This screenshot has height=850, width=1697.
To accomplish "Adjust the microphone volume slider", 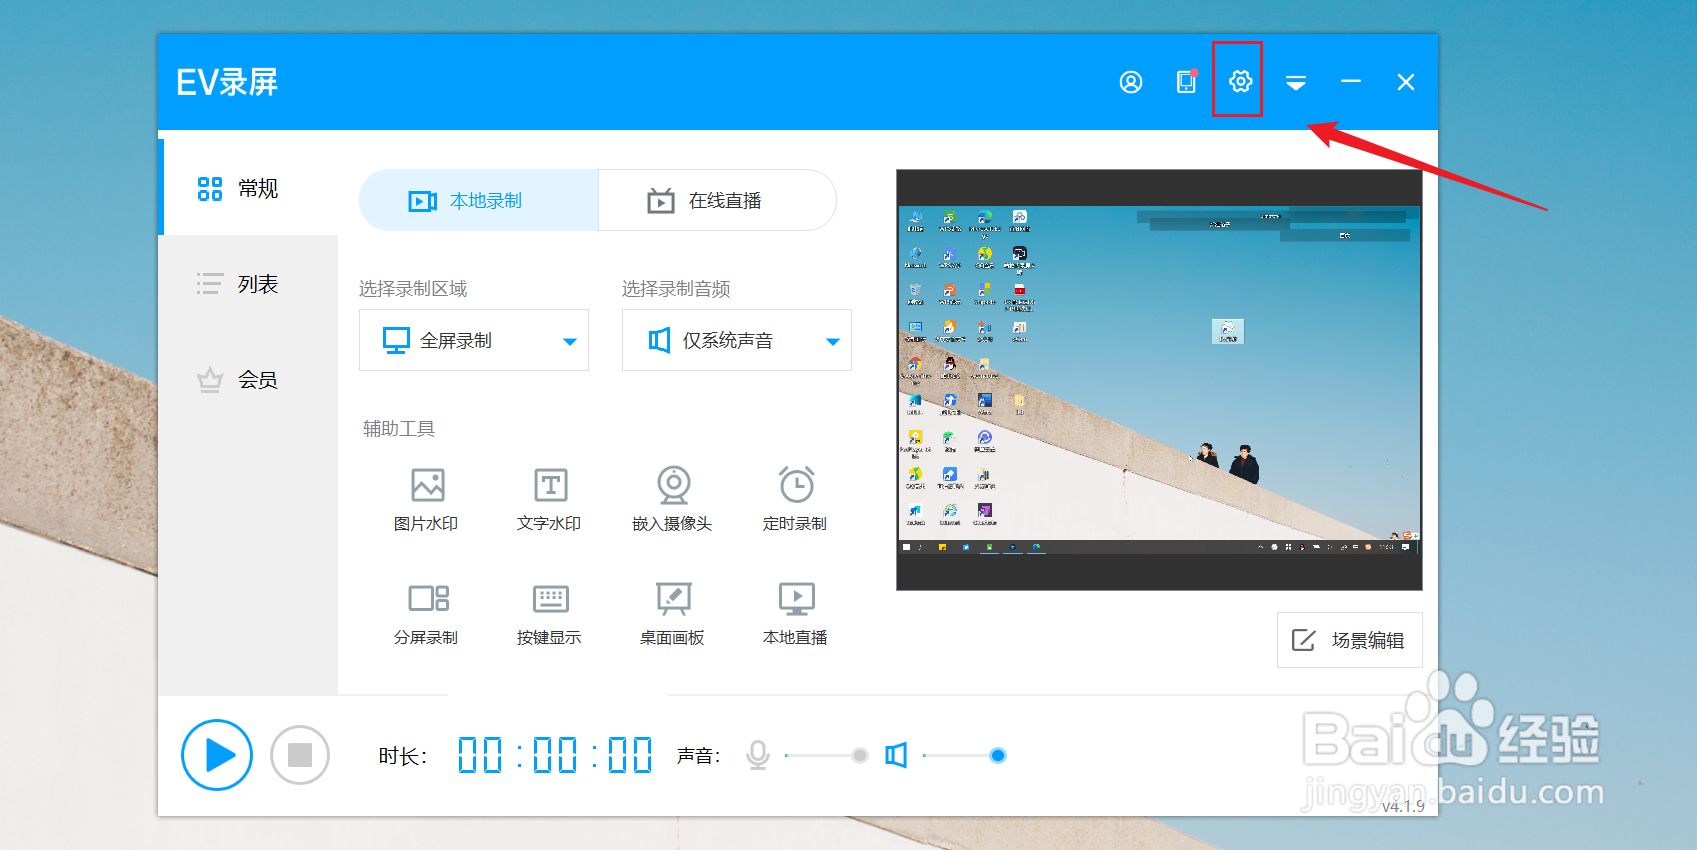I will 826,755.
